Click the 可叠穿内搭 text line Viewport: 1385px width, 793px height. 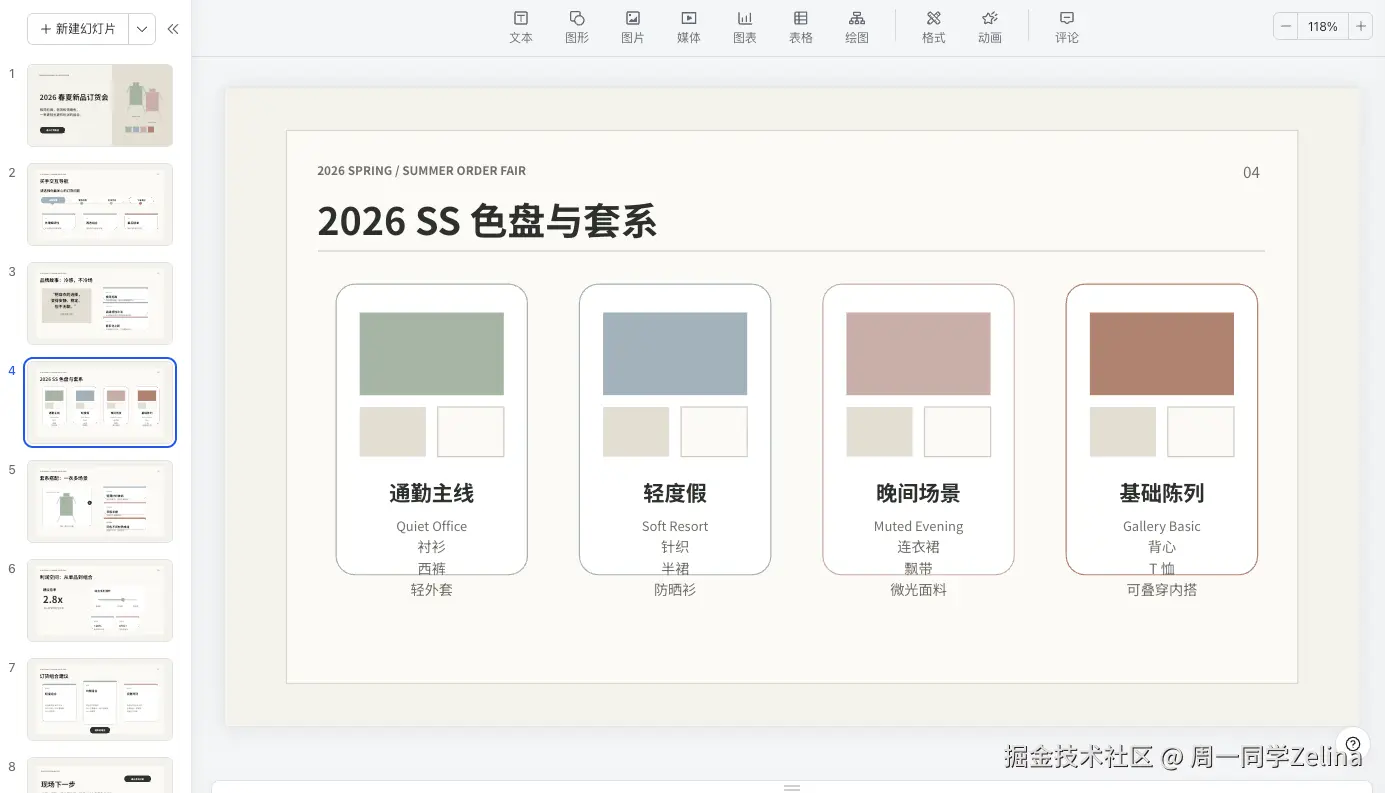[1162, 590]
